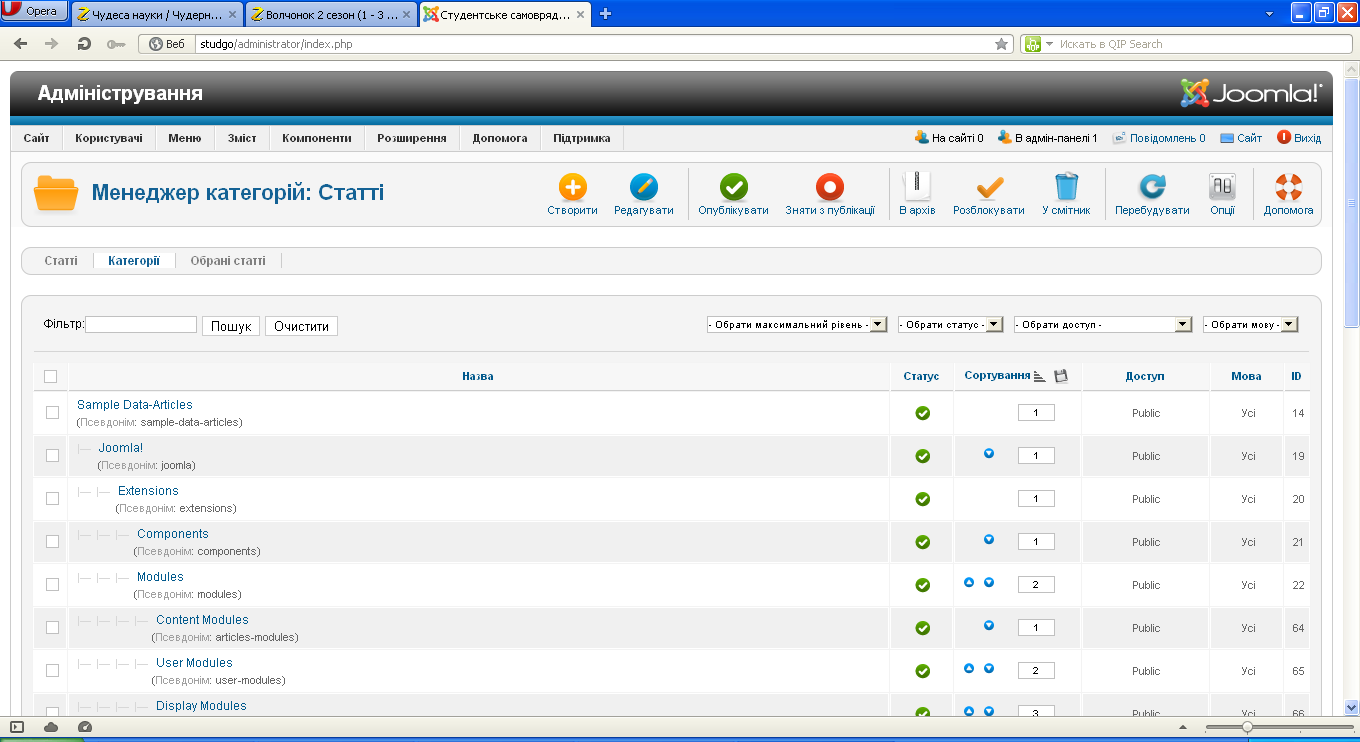Check the Components row checkbox

point(52,541)
